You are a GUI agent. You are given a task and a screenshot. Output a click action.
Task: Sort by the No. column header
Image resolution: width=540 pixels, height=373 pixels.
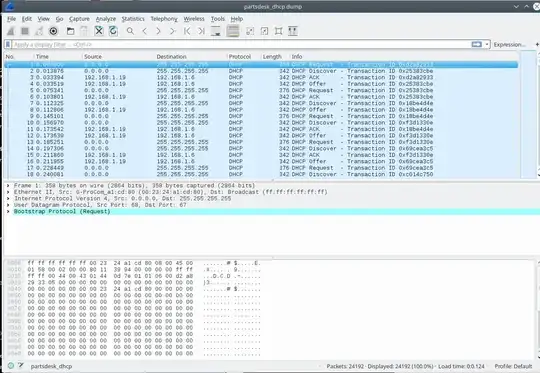pos(19,56)
